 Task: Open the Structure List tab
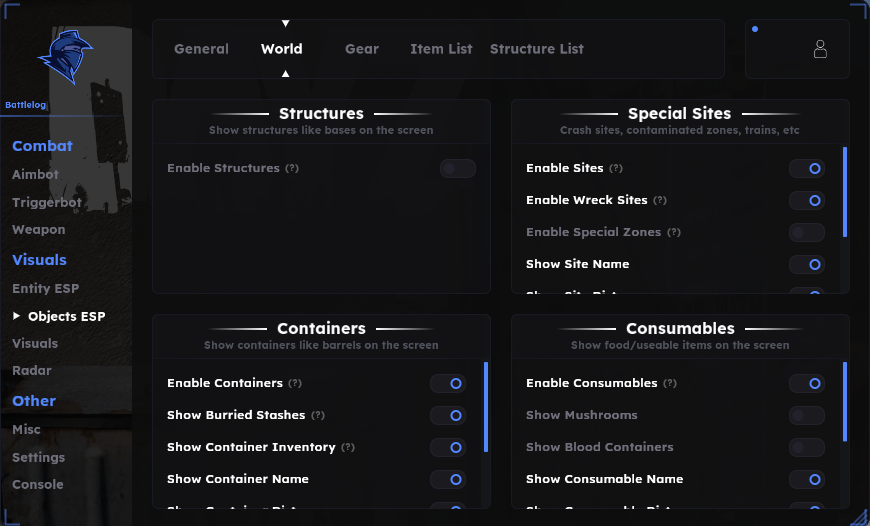[x=537, y=49]
